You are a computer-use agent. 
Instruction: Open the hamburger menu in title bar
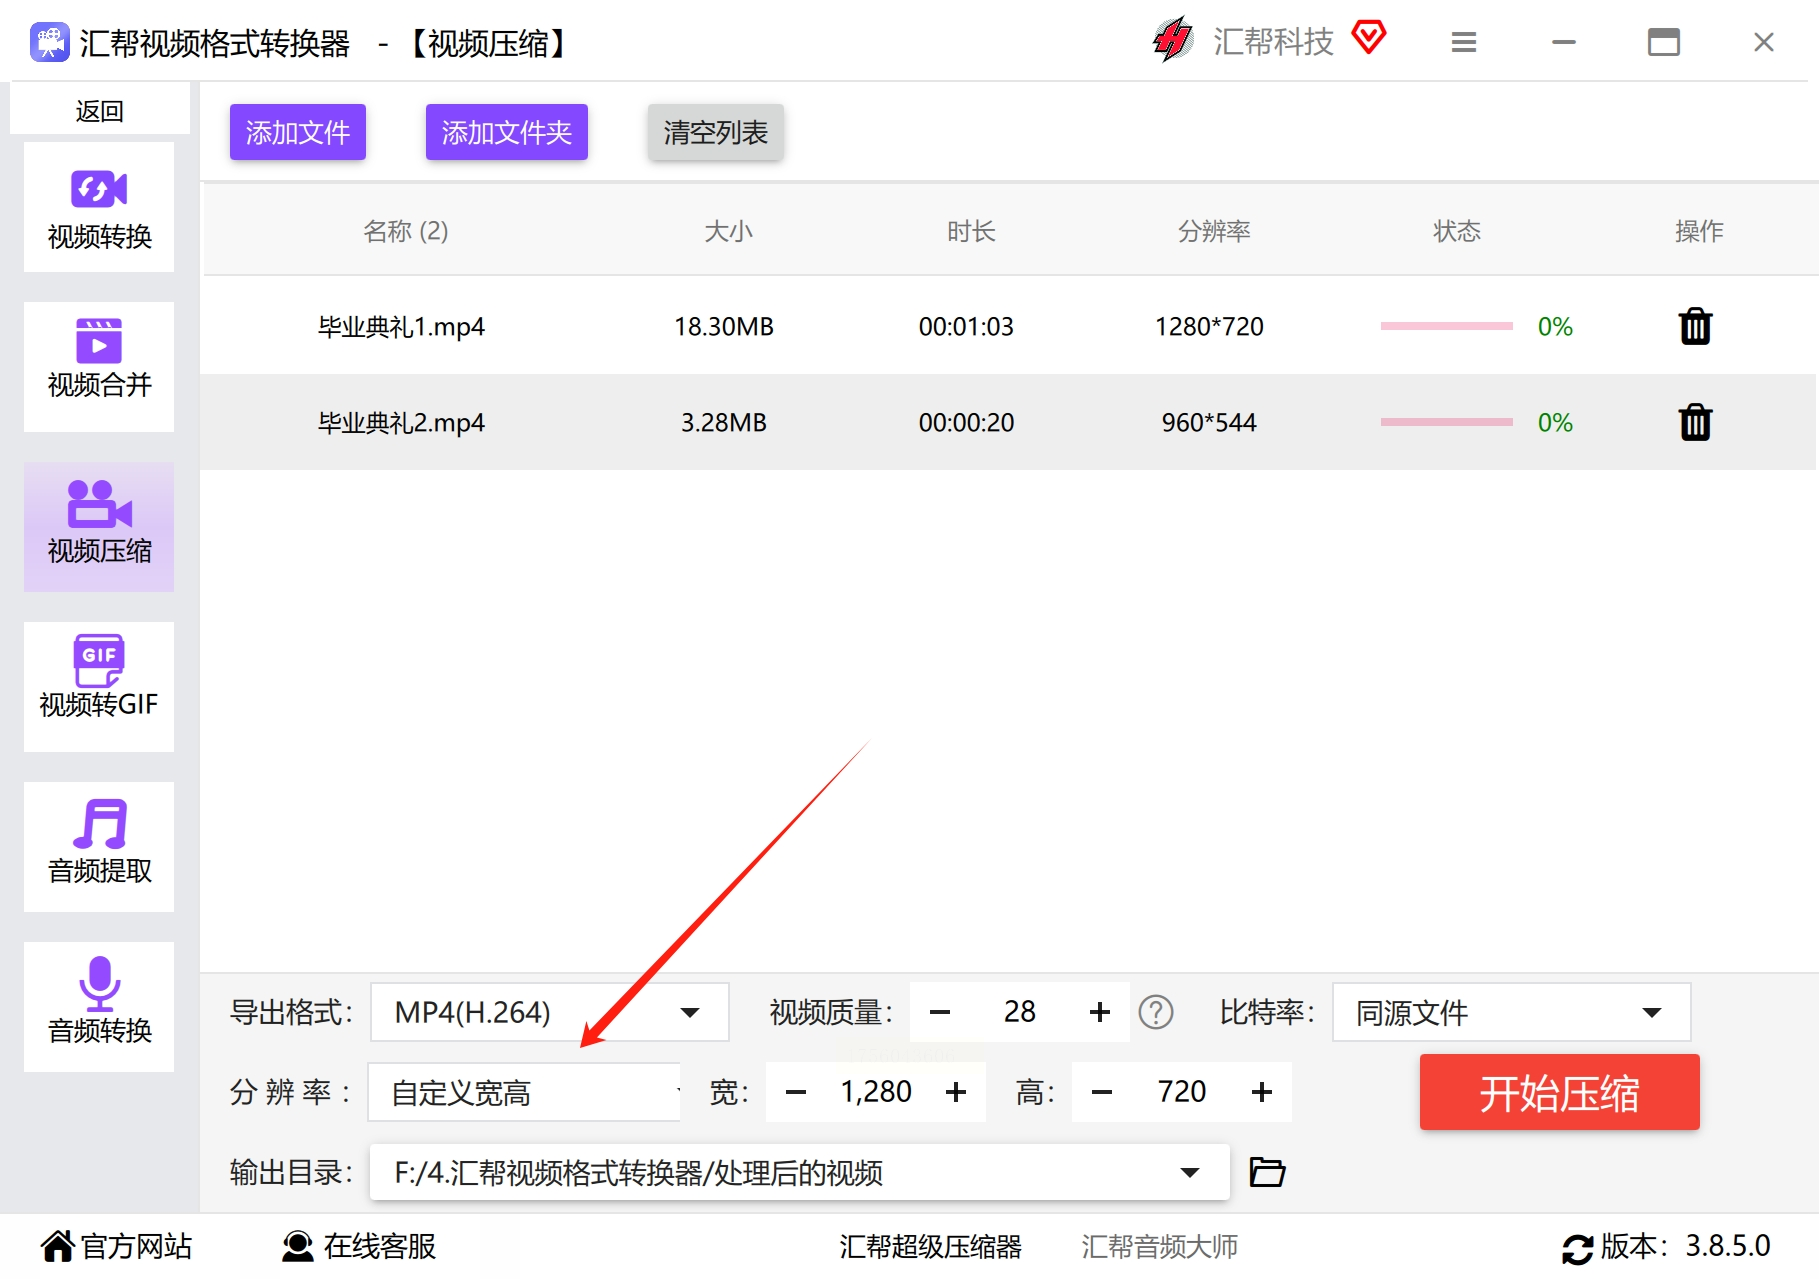[x=1464, y=42]
